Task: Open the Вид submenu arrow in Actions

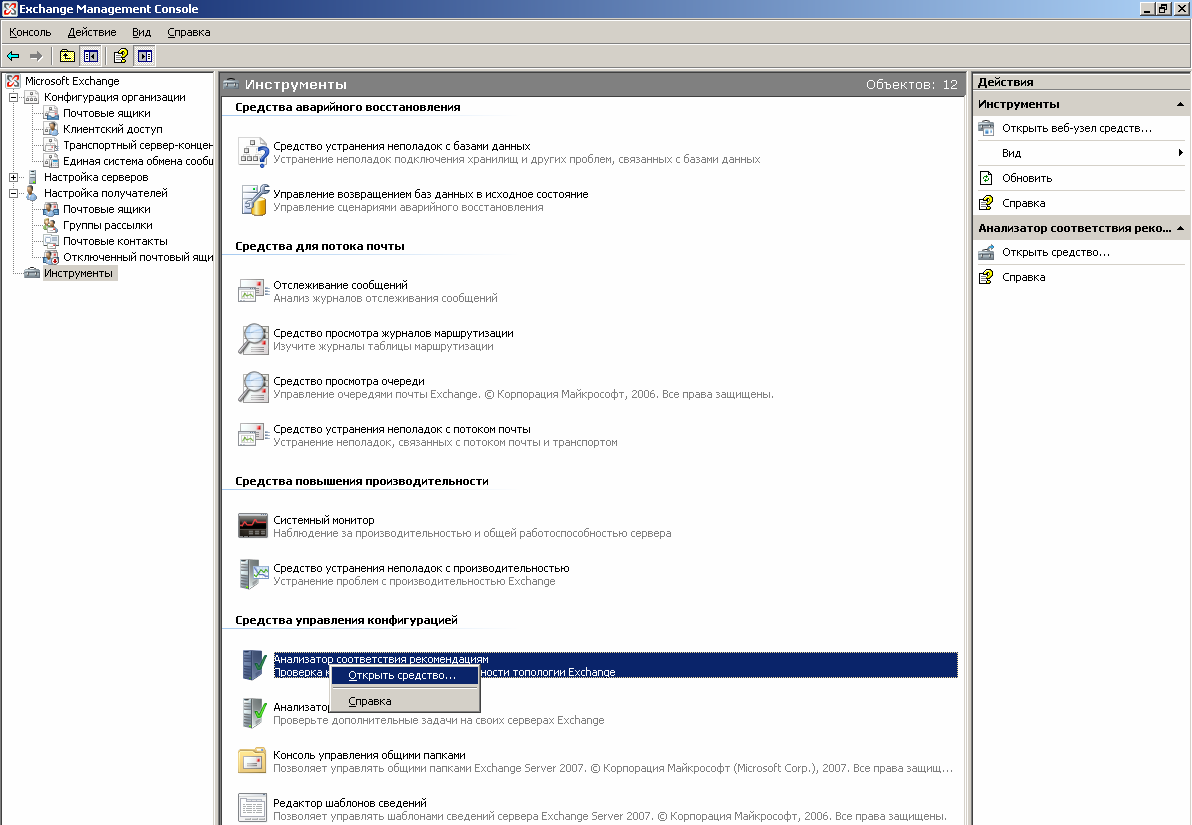Action: [1180, 153]
